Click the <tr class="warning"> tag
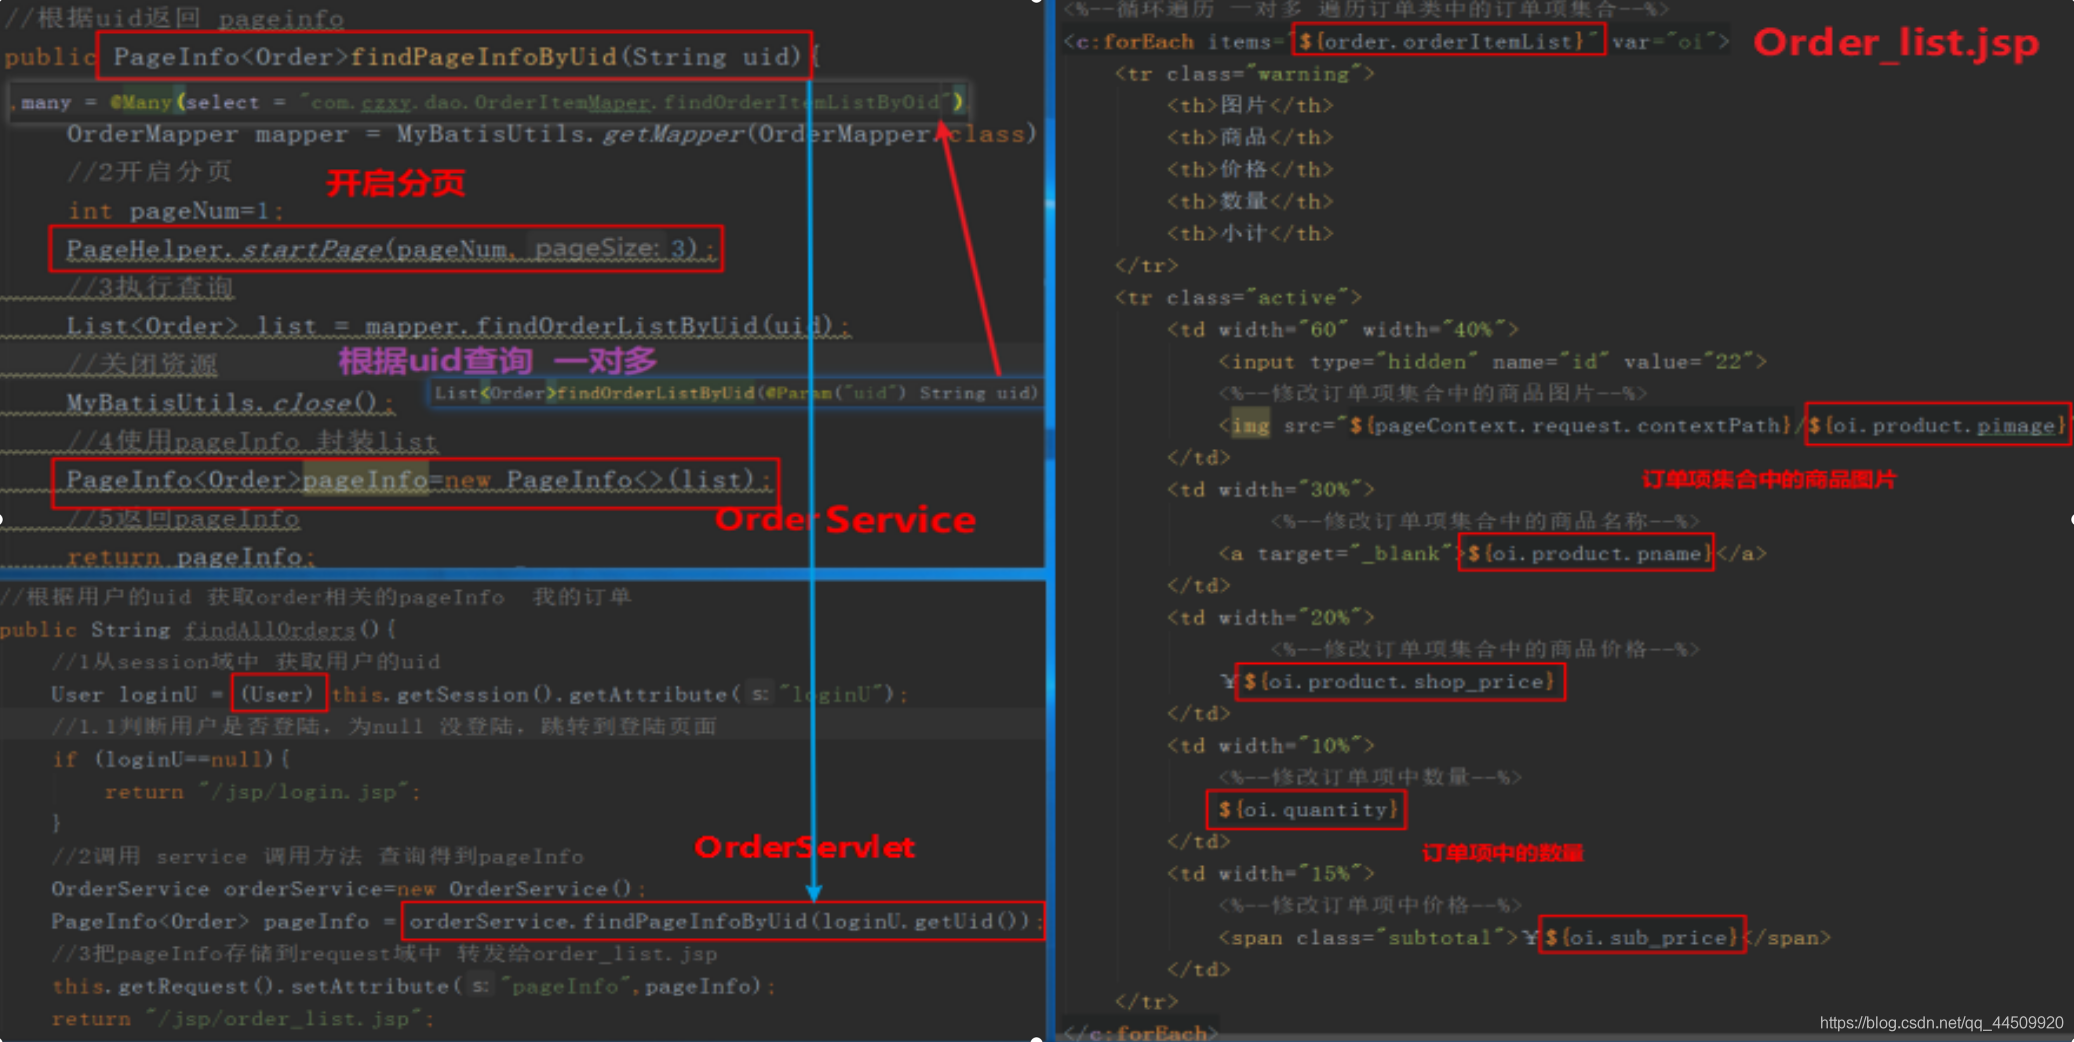Screen dimensions: 2074x1042 click(1245, 74)
